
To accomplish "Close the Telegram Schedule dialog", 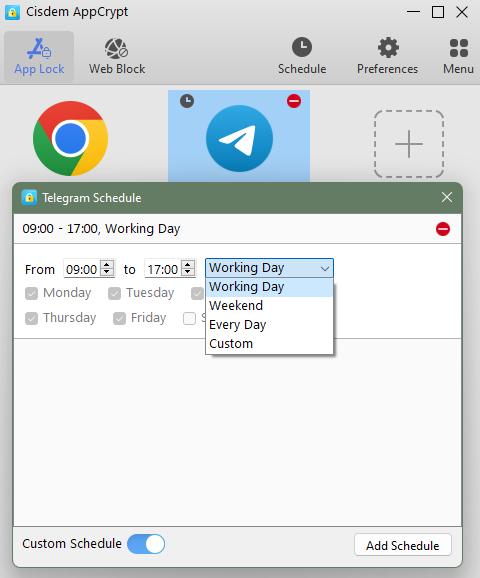I will click(447, 197).
